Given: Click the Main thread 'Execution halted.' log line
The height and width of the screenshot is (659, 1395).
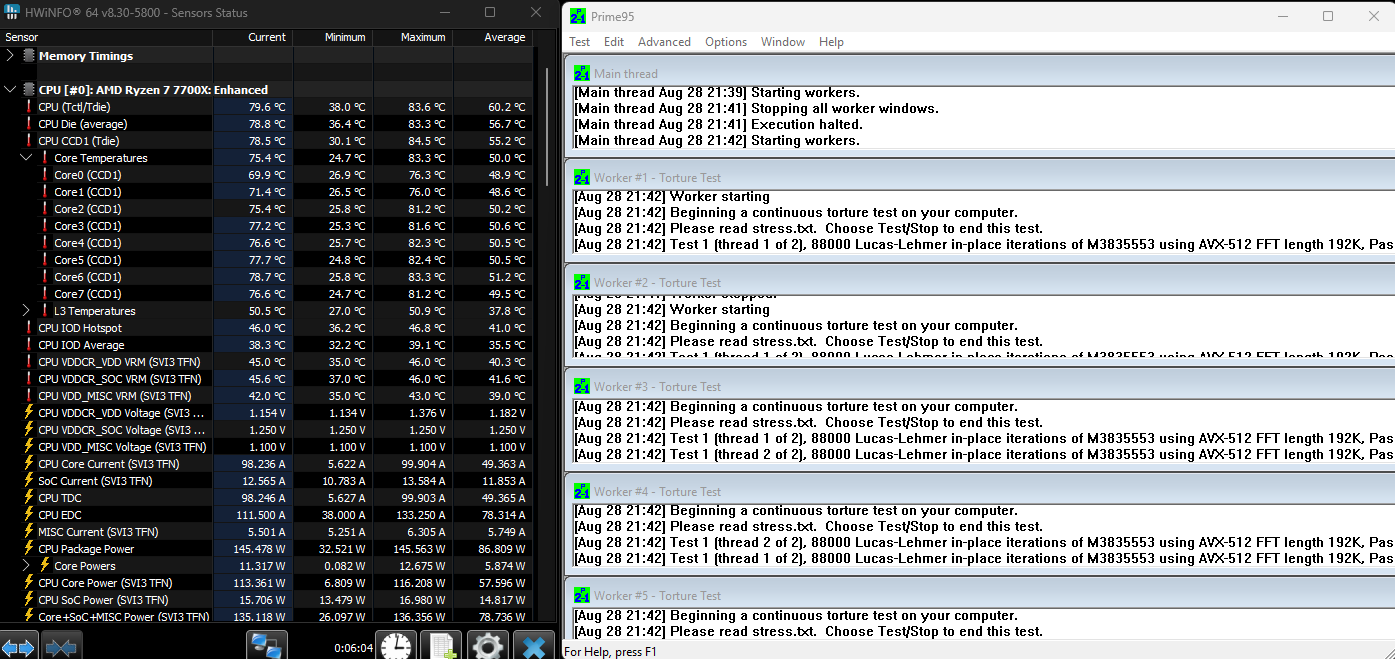Looking at the screenshot, I should [x=718, y=124].
